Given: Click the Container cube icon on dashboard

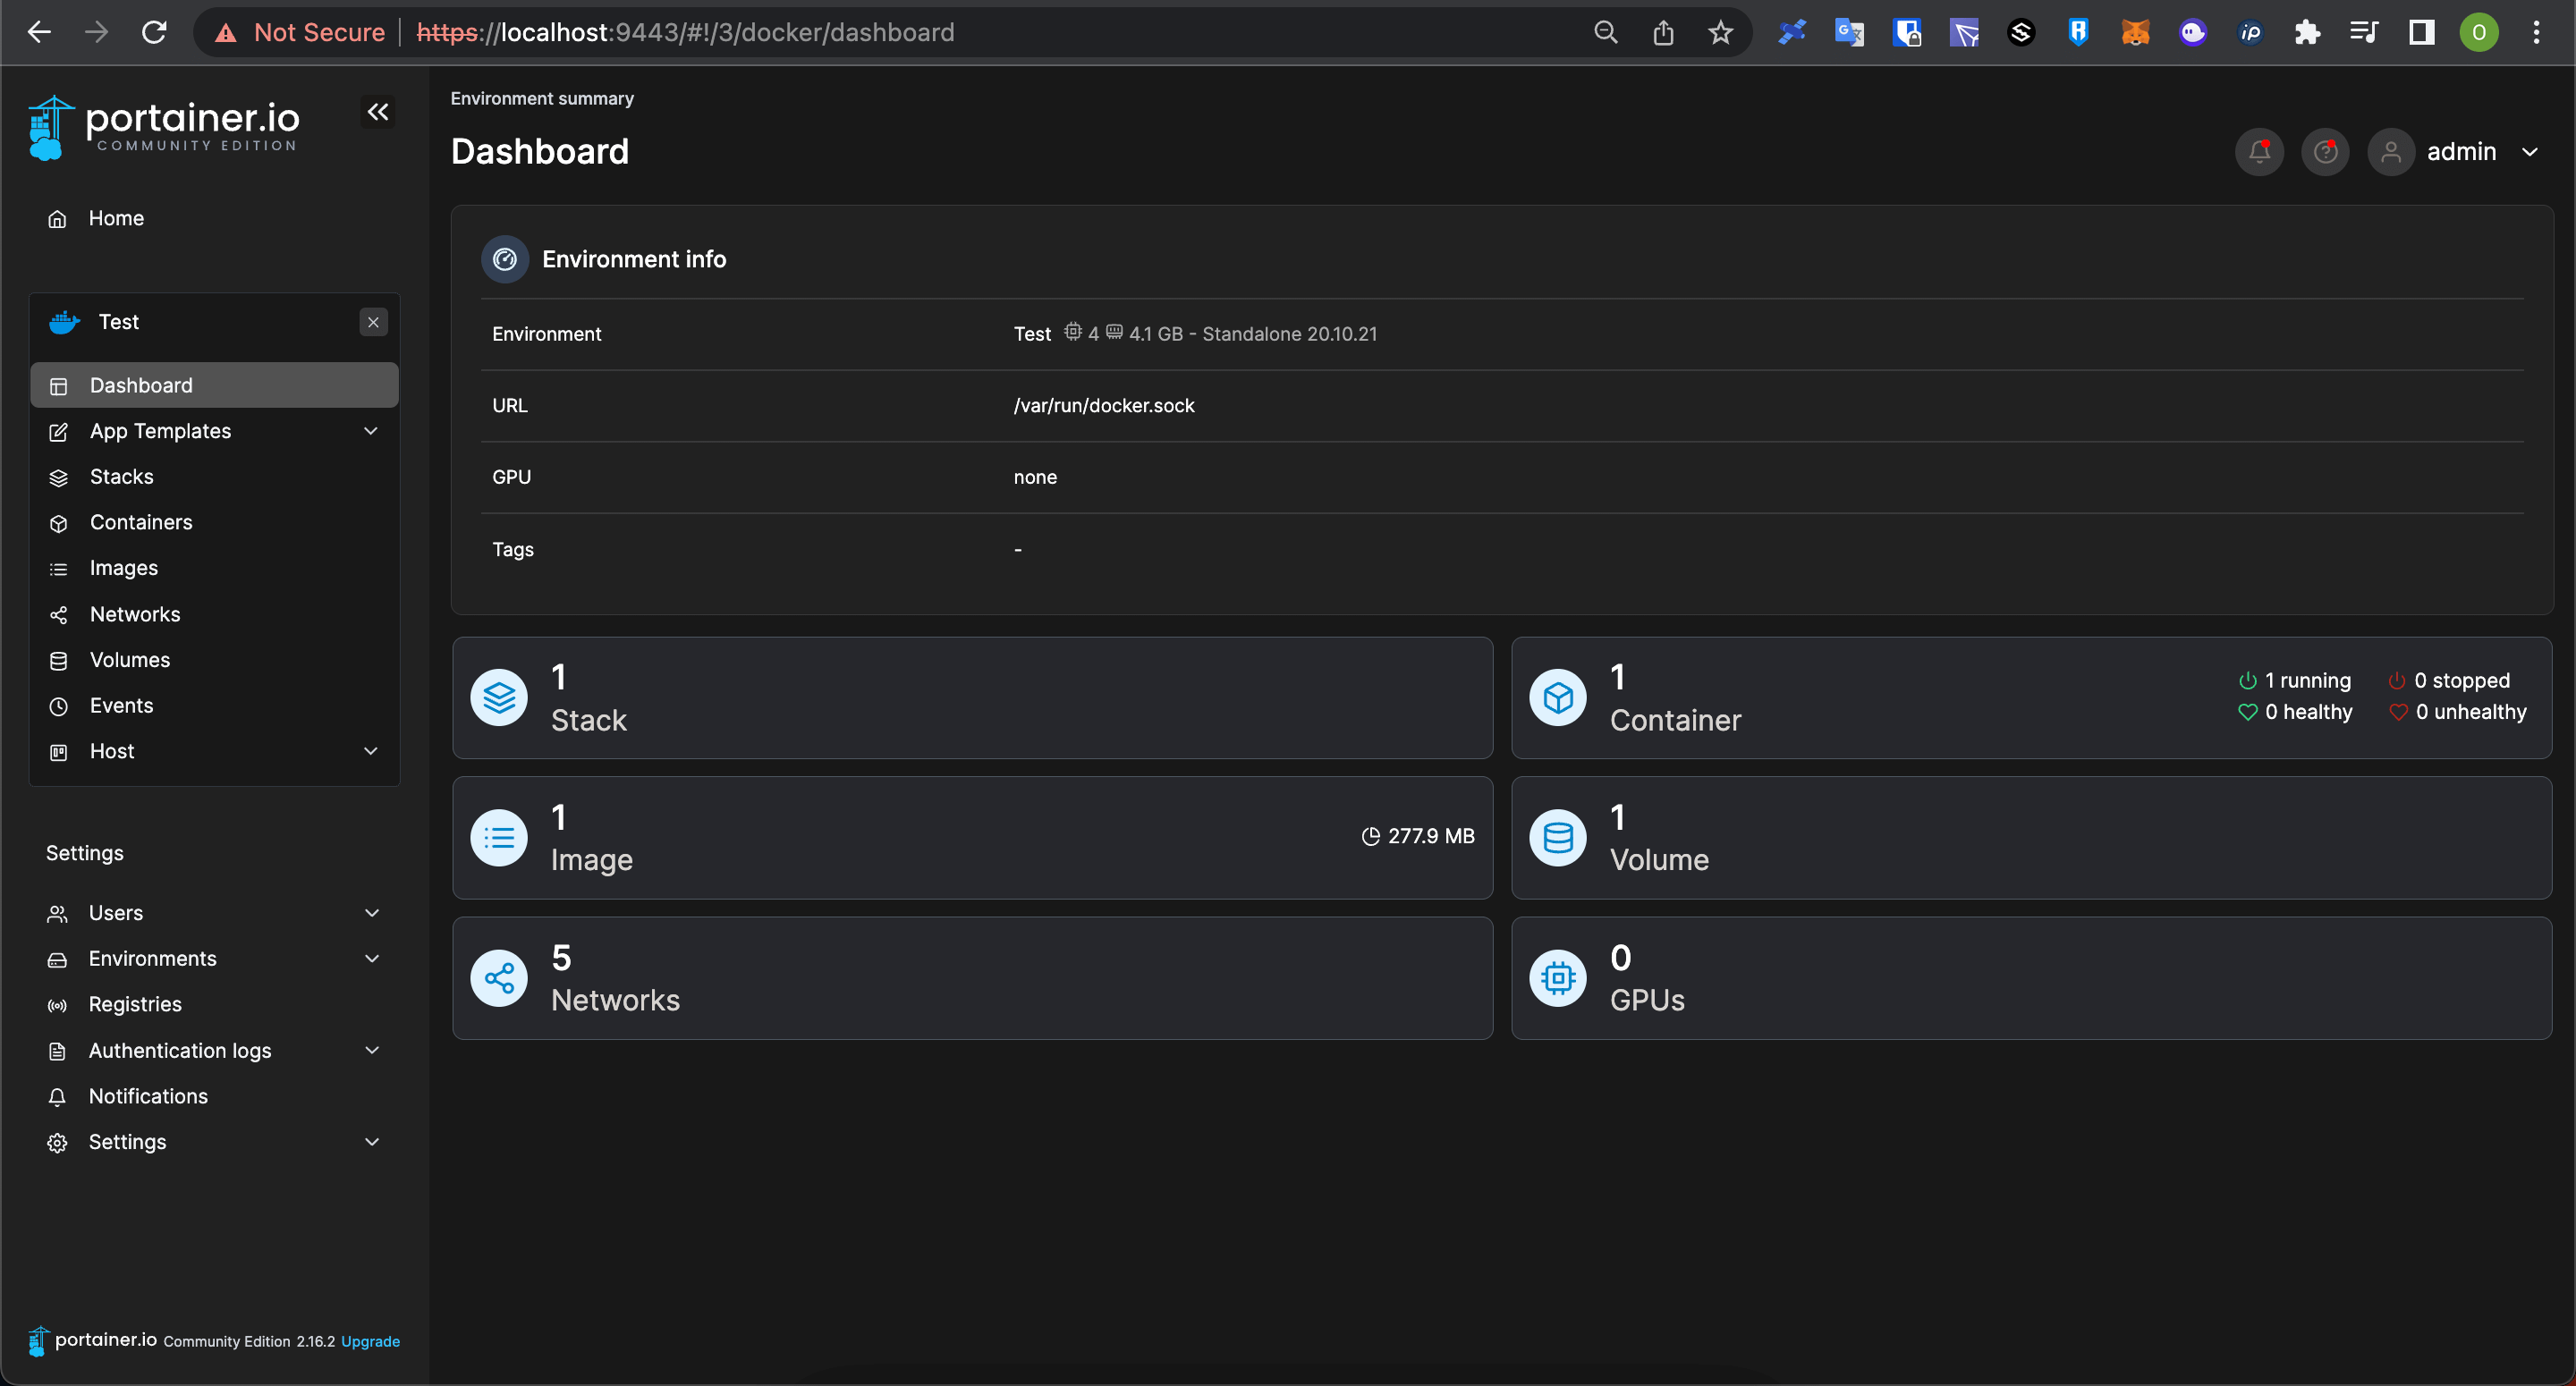Looking at the screenshot, I should coord(1557,698).
